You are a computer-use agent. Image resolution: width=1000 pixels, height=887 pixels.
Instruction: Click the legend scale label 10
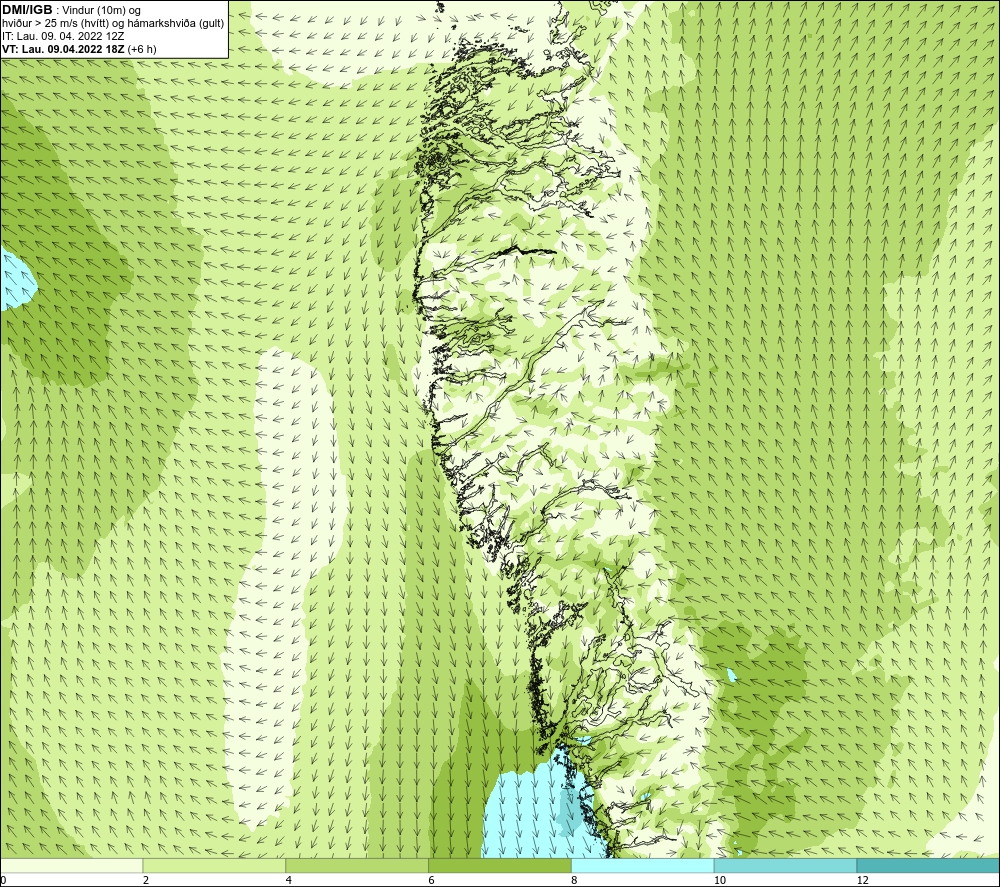pos(719,880)
